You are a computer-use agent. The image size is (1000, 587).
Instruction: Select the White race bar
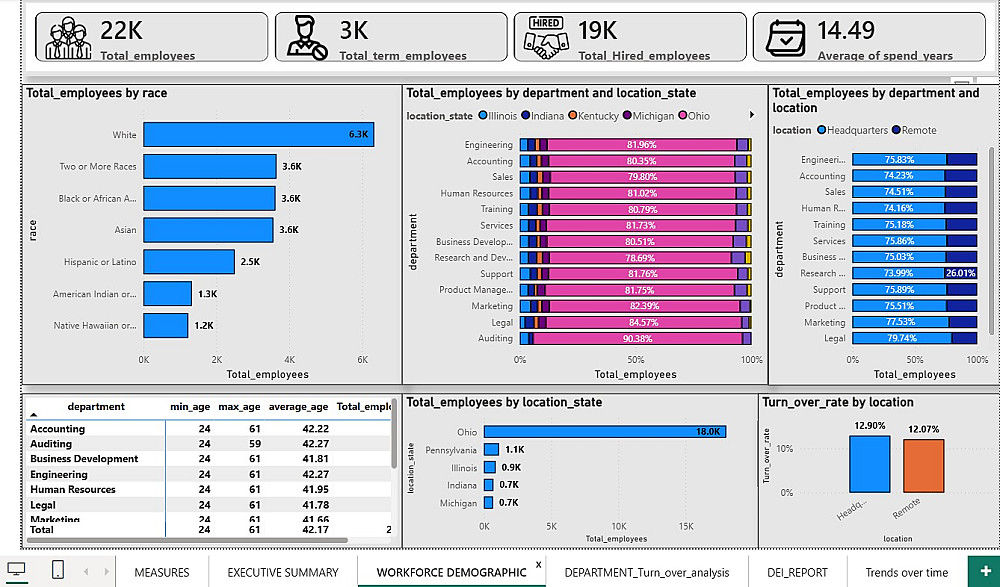(x=259, y=135)
